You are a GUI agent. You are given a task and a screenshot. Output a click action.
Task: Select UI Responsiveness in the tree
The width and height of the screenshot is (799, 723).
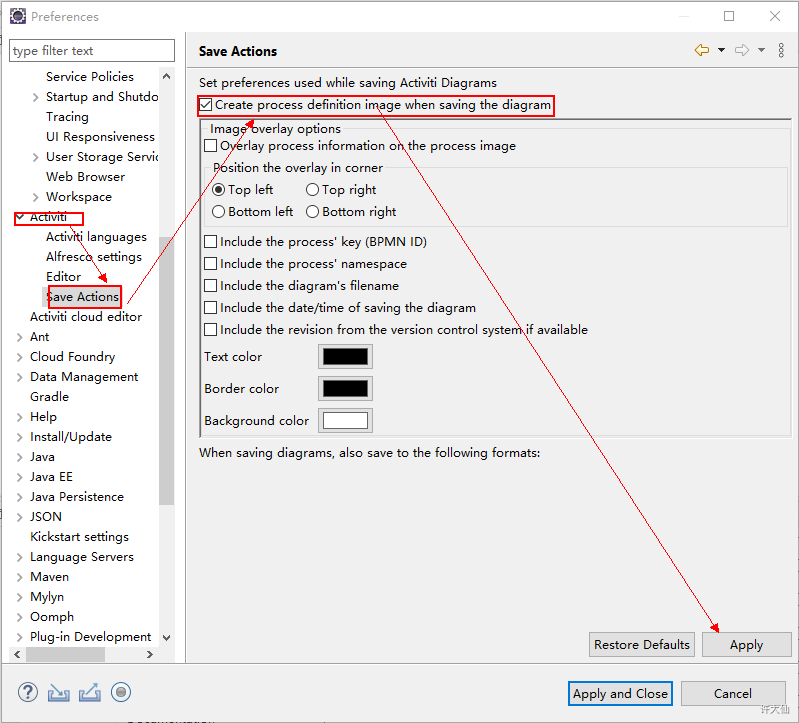[x=100, y=137]
